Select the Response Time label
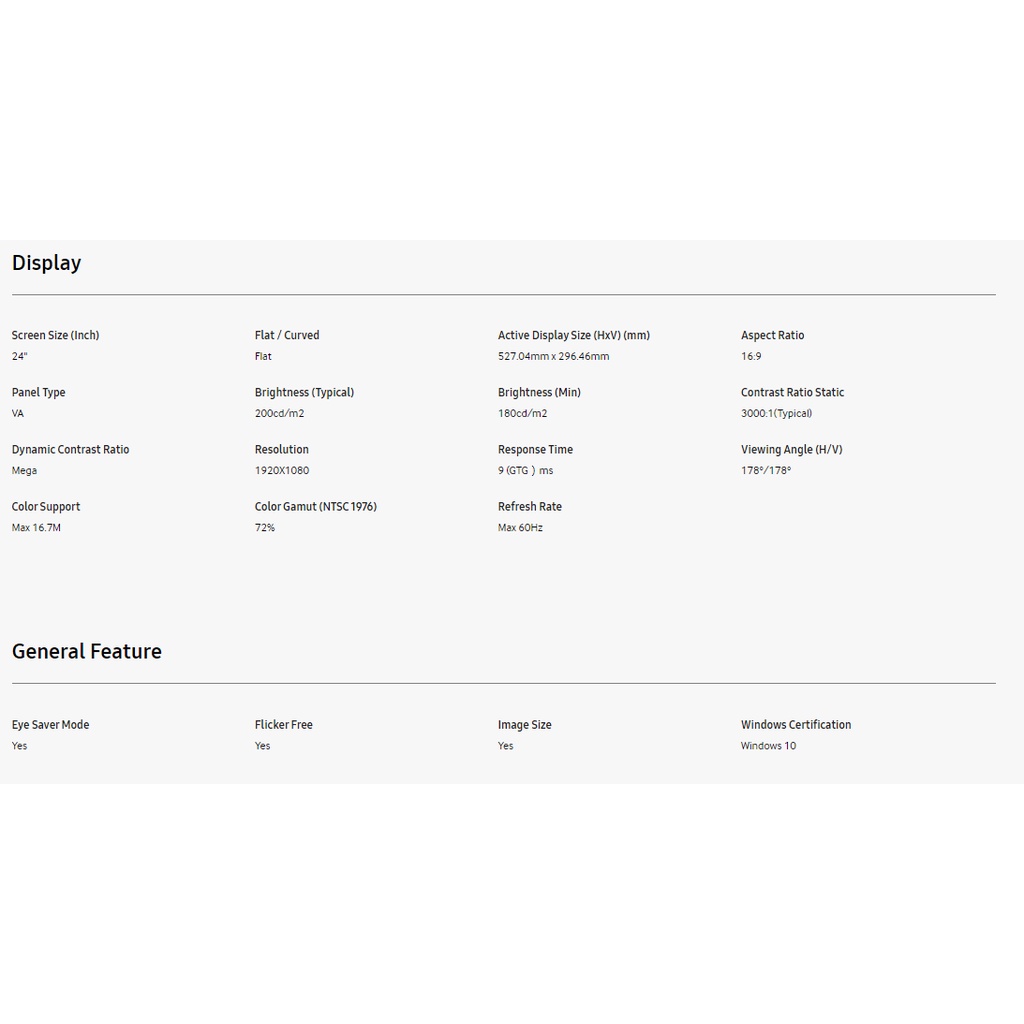 pyautogui.click(x=535, y=449)
